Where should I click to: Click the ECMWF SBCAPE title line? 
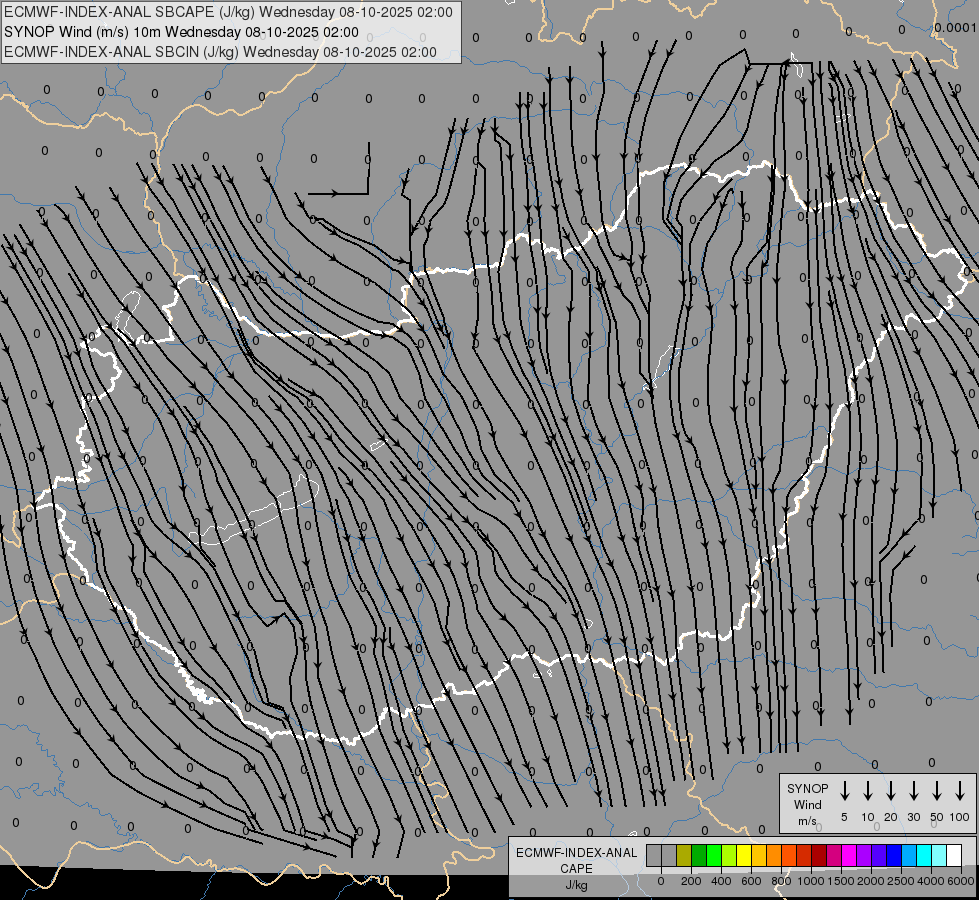click(x=228, y=12)
